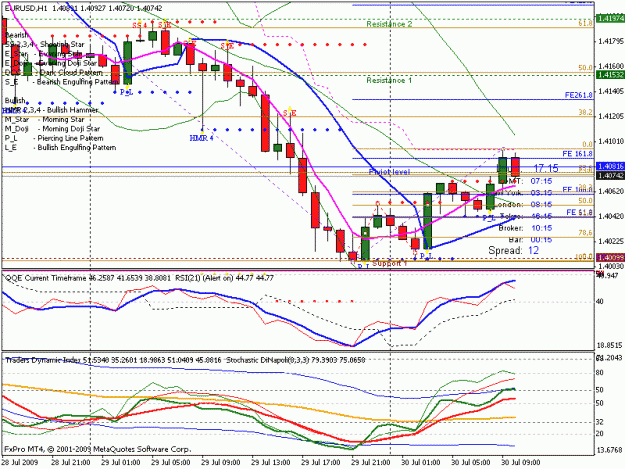The width and height of the screenshot is (625, 469).
Task: Select the Resistance 2 line label
Action: (389, 24)
